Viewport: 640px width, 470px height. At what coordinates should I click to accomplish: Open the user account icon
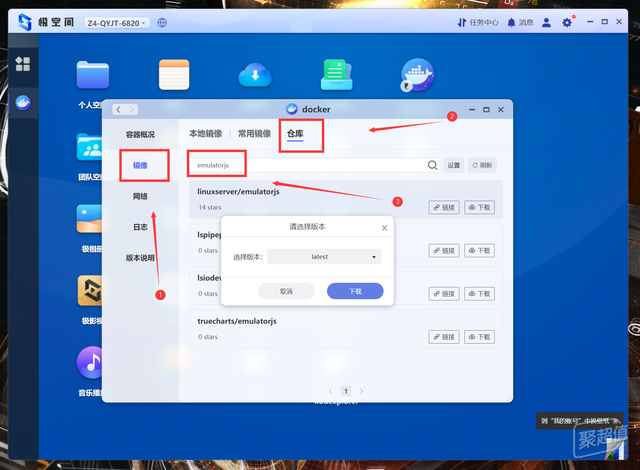click(x=546, y=22)
